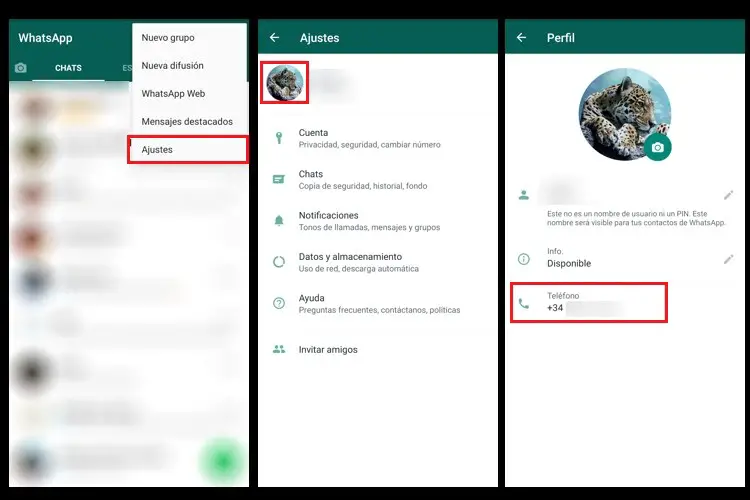Tap the question mark icon beside Ayuda
750x500 pixels.
pos(279,303)
